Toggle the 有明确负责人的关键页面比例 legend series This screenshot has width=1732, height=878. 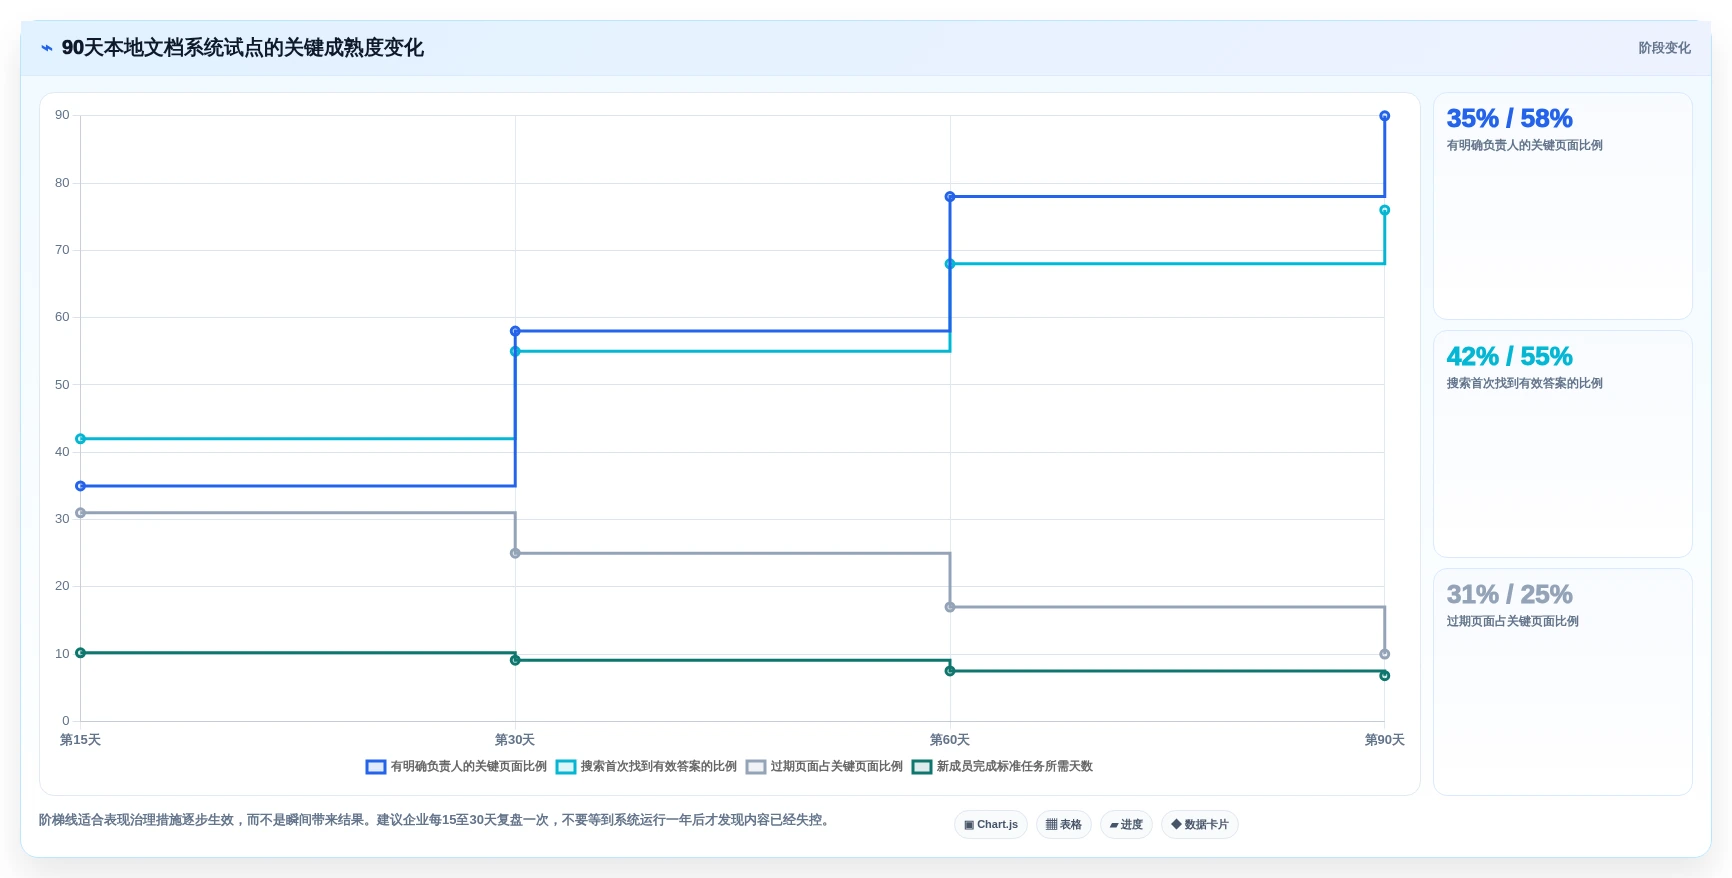pos(456,767)
